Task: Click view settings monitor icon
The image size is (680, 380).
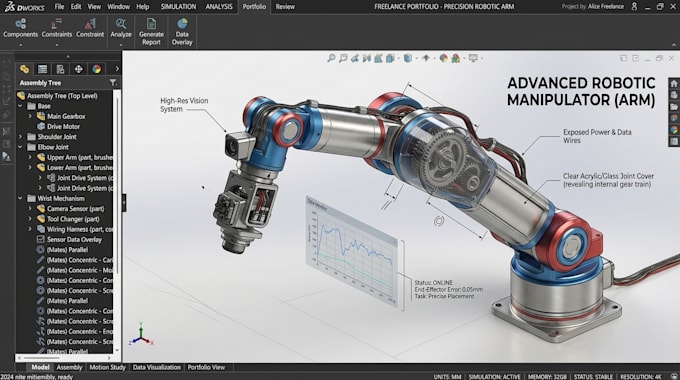Action: pos(473,58)
